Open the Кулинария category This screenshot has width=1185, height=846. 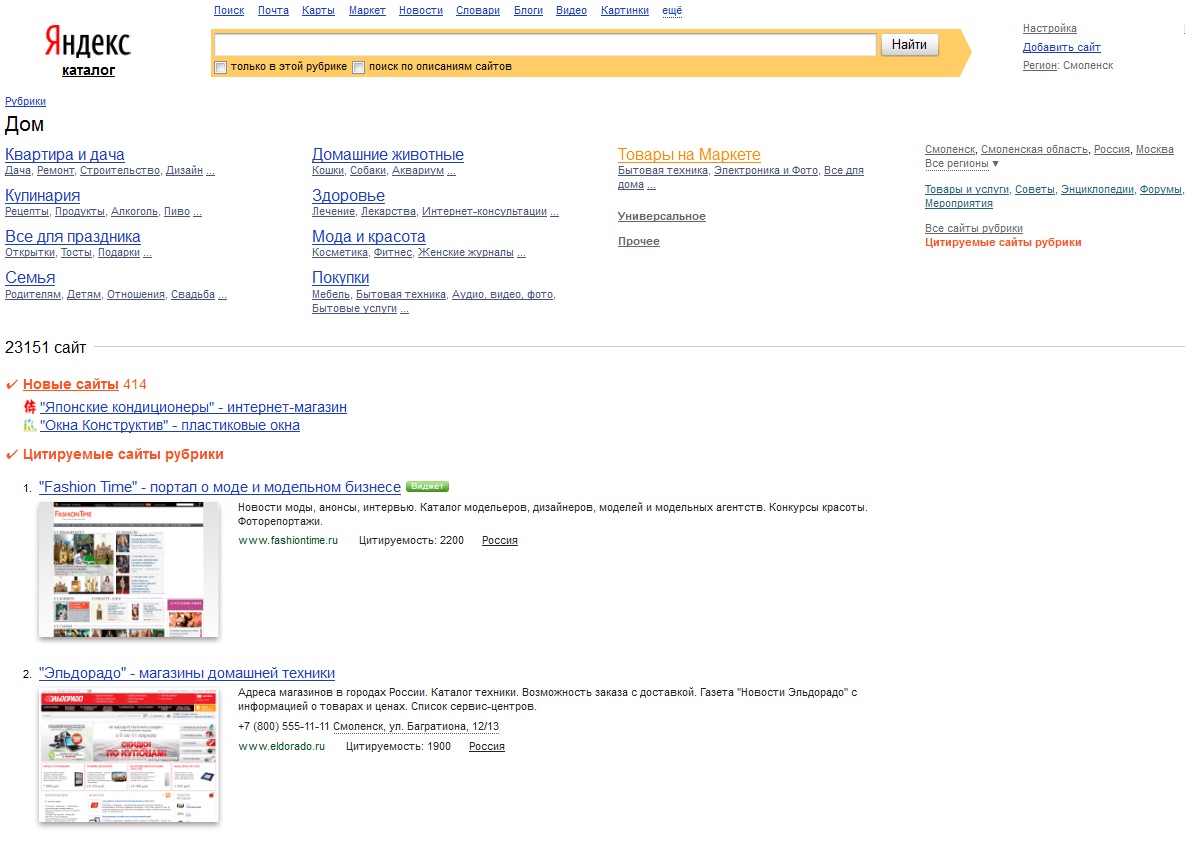click(42, 196)
